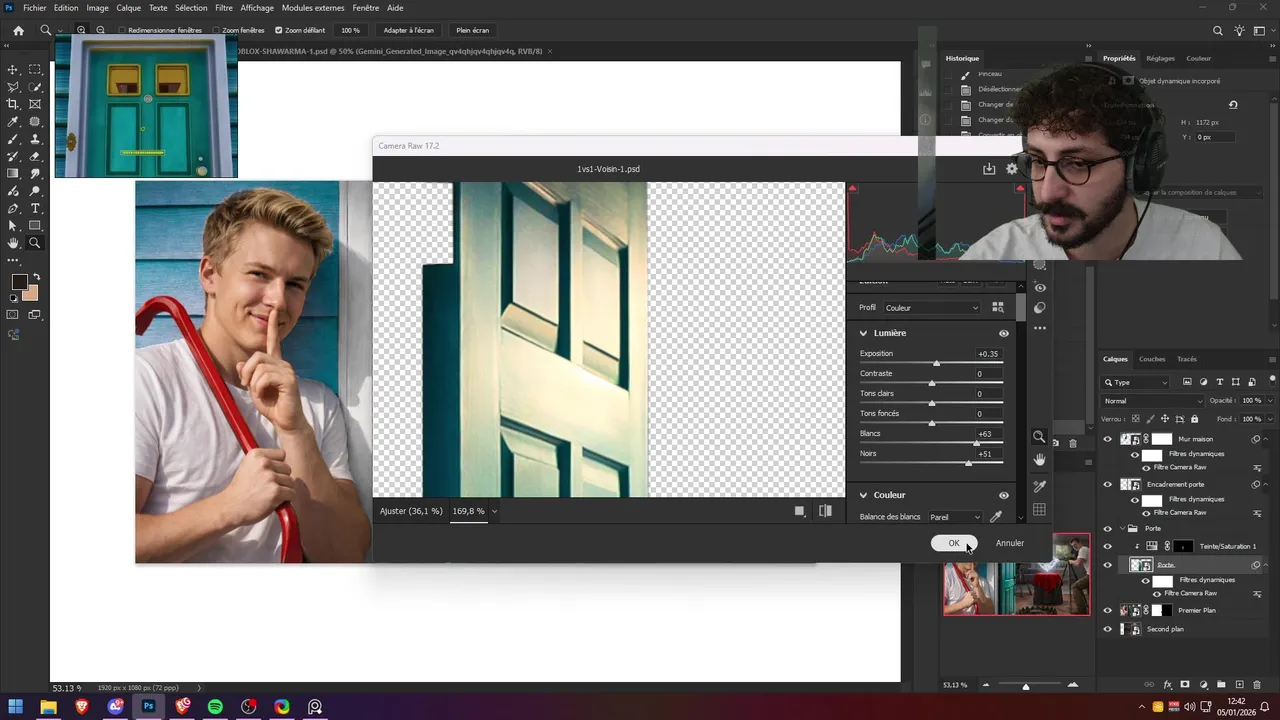Screen dimensions: 1280x720
Task: Toggle before/after view in Camera Raw
Action: point(825,511)
